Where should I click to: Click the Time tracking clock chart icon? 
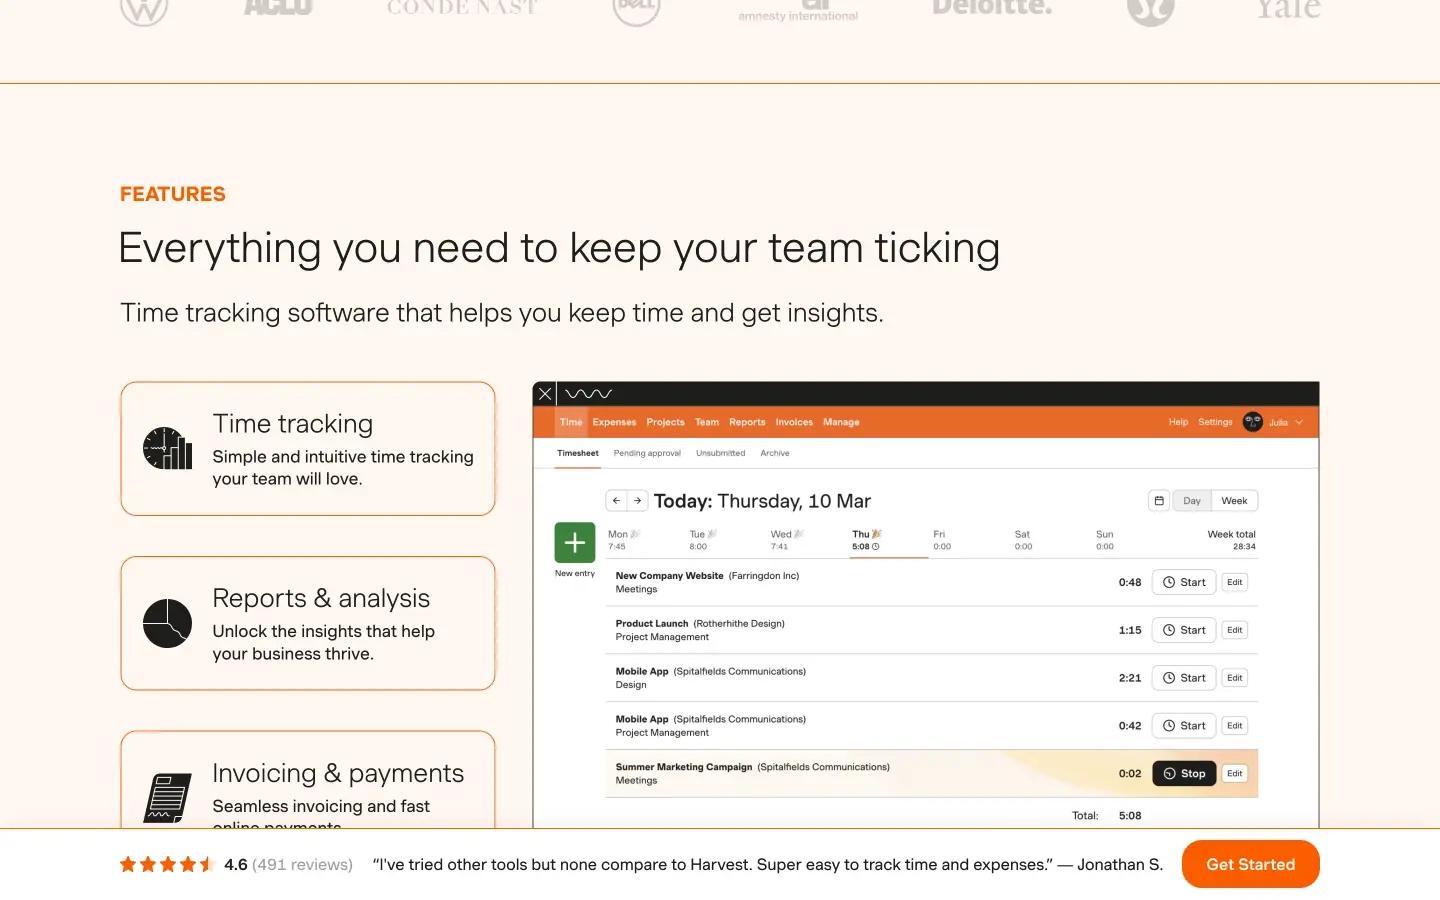click(x=167, y=448)
